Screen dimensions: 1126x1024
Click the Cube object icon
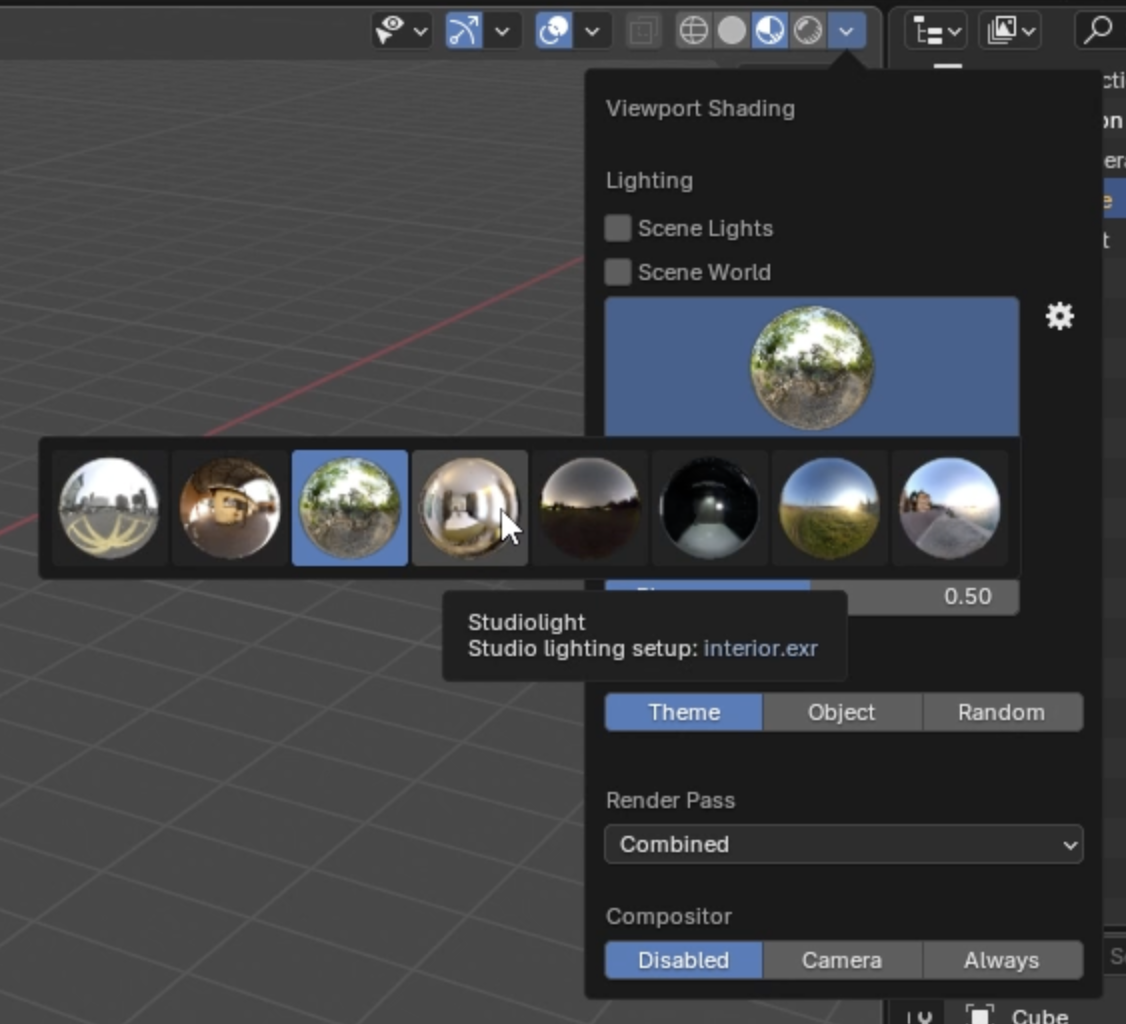coord(980,1015)
